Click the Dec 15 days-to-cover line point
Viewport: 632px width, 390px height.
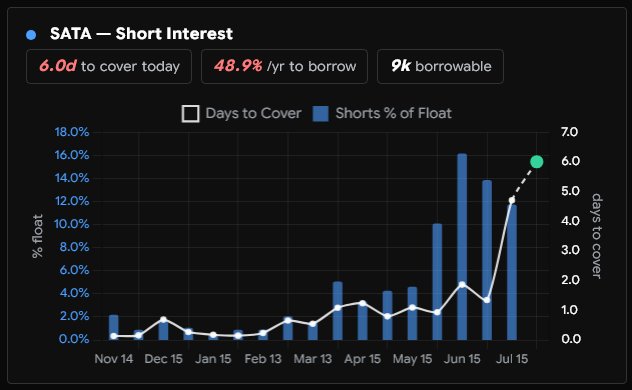pyautogui.click(x=163, y=319)
